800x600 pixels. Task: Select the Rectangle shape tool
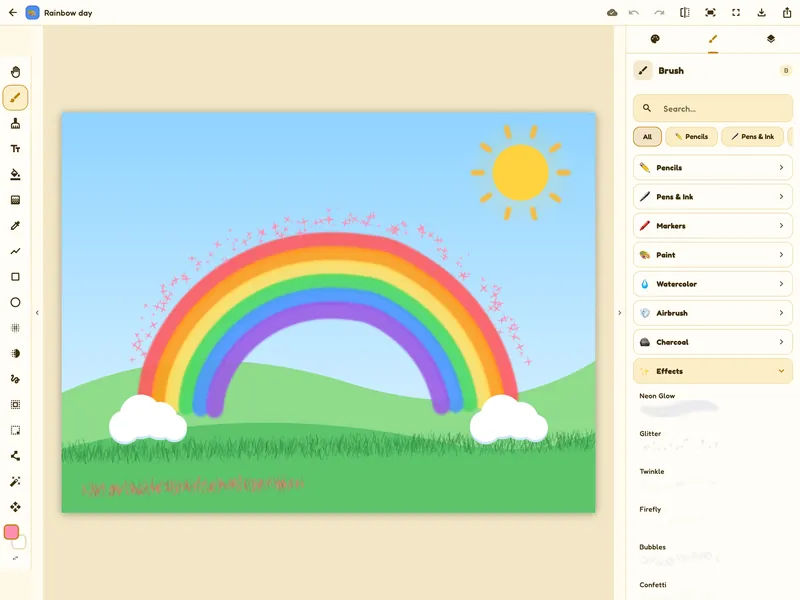[15, 277]
